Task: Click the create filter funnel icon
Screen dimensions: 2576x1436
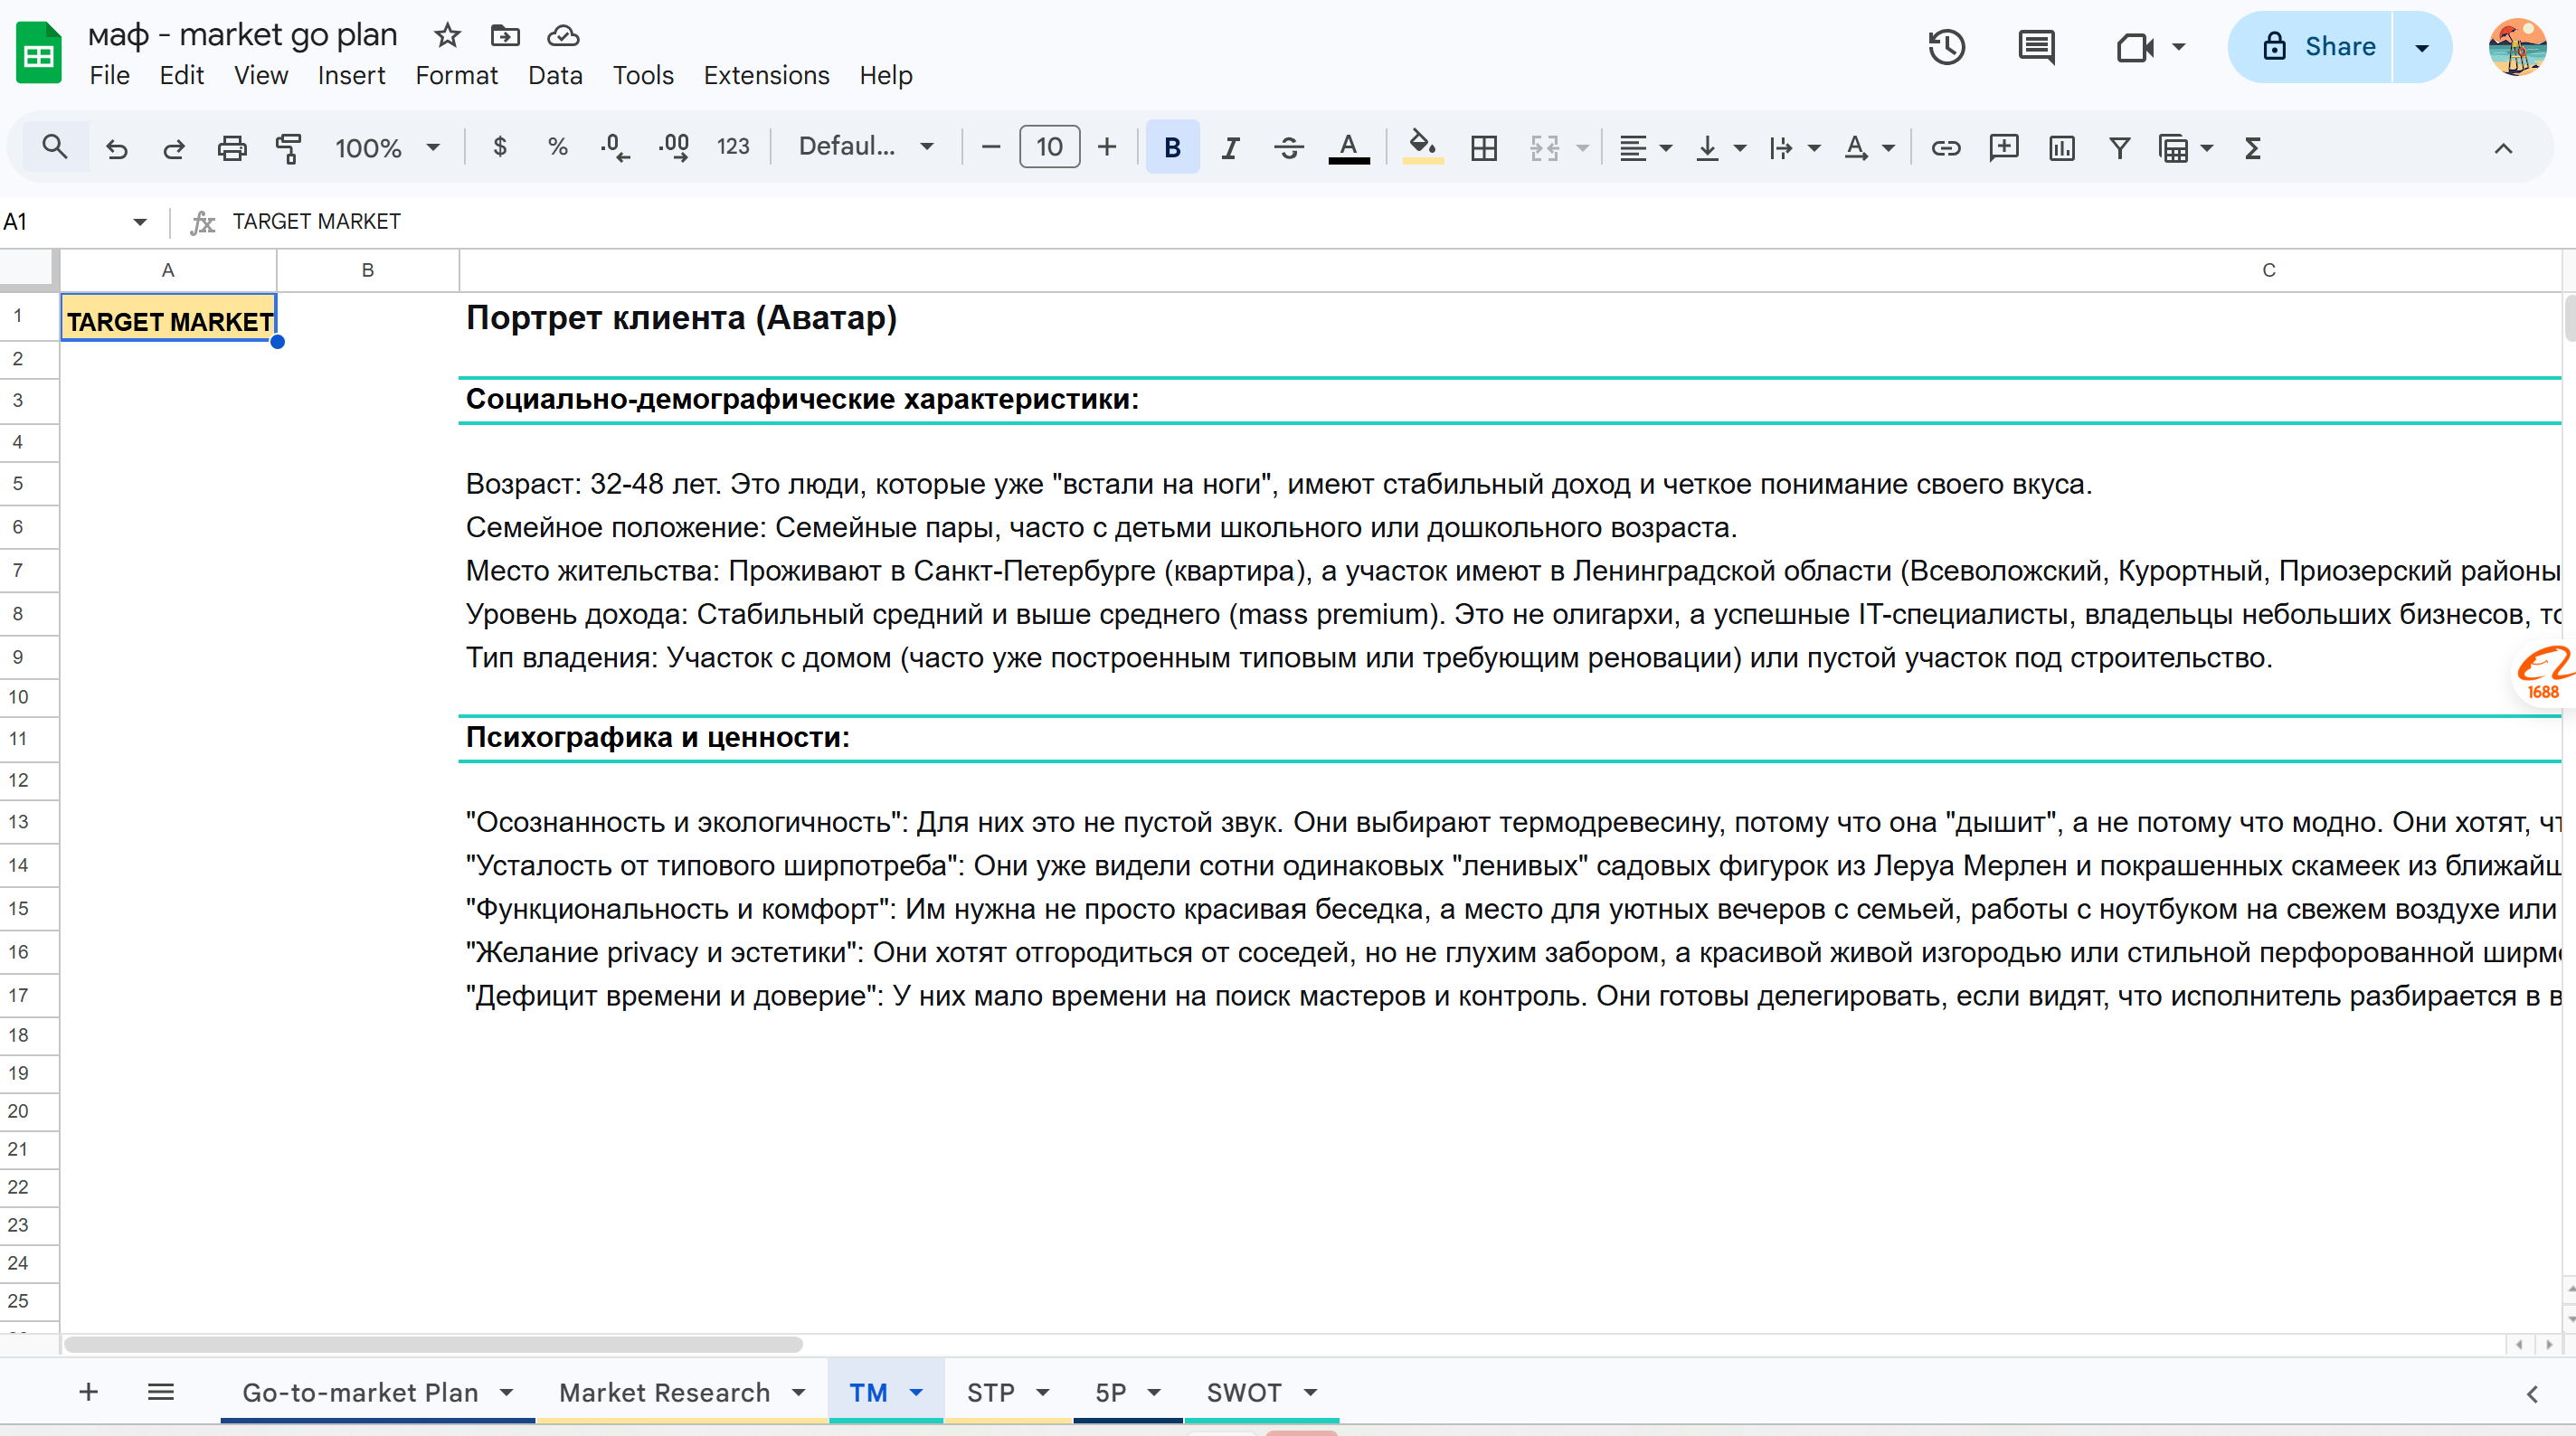Action: (x=2119, y=148)
